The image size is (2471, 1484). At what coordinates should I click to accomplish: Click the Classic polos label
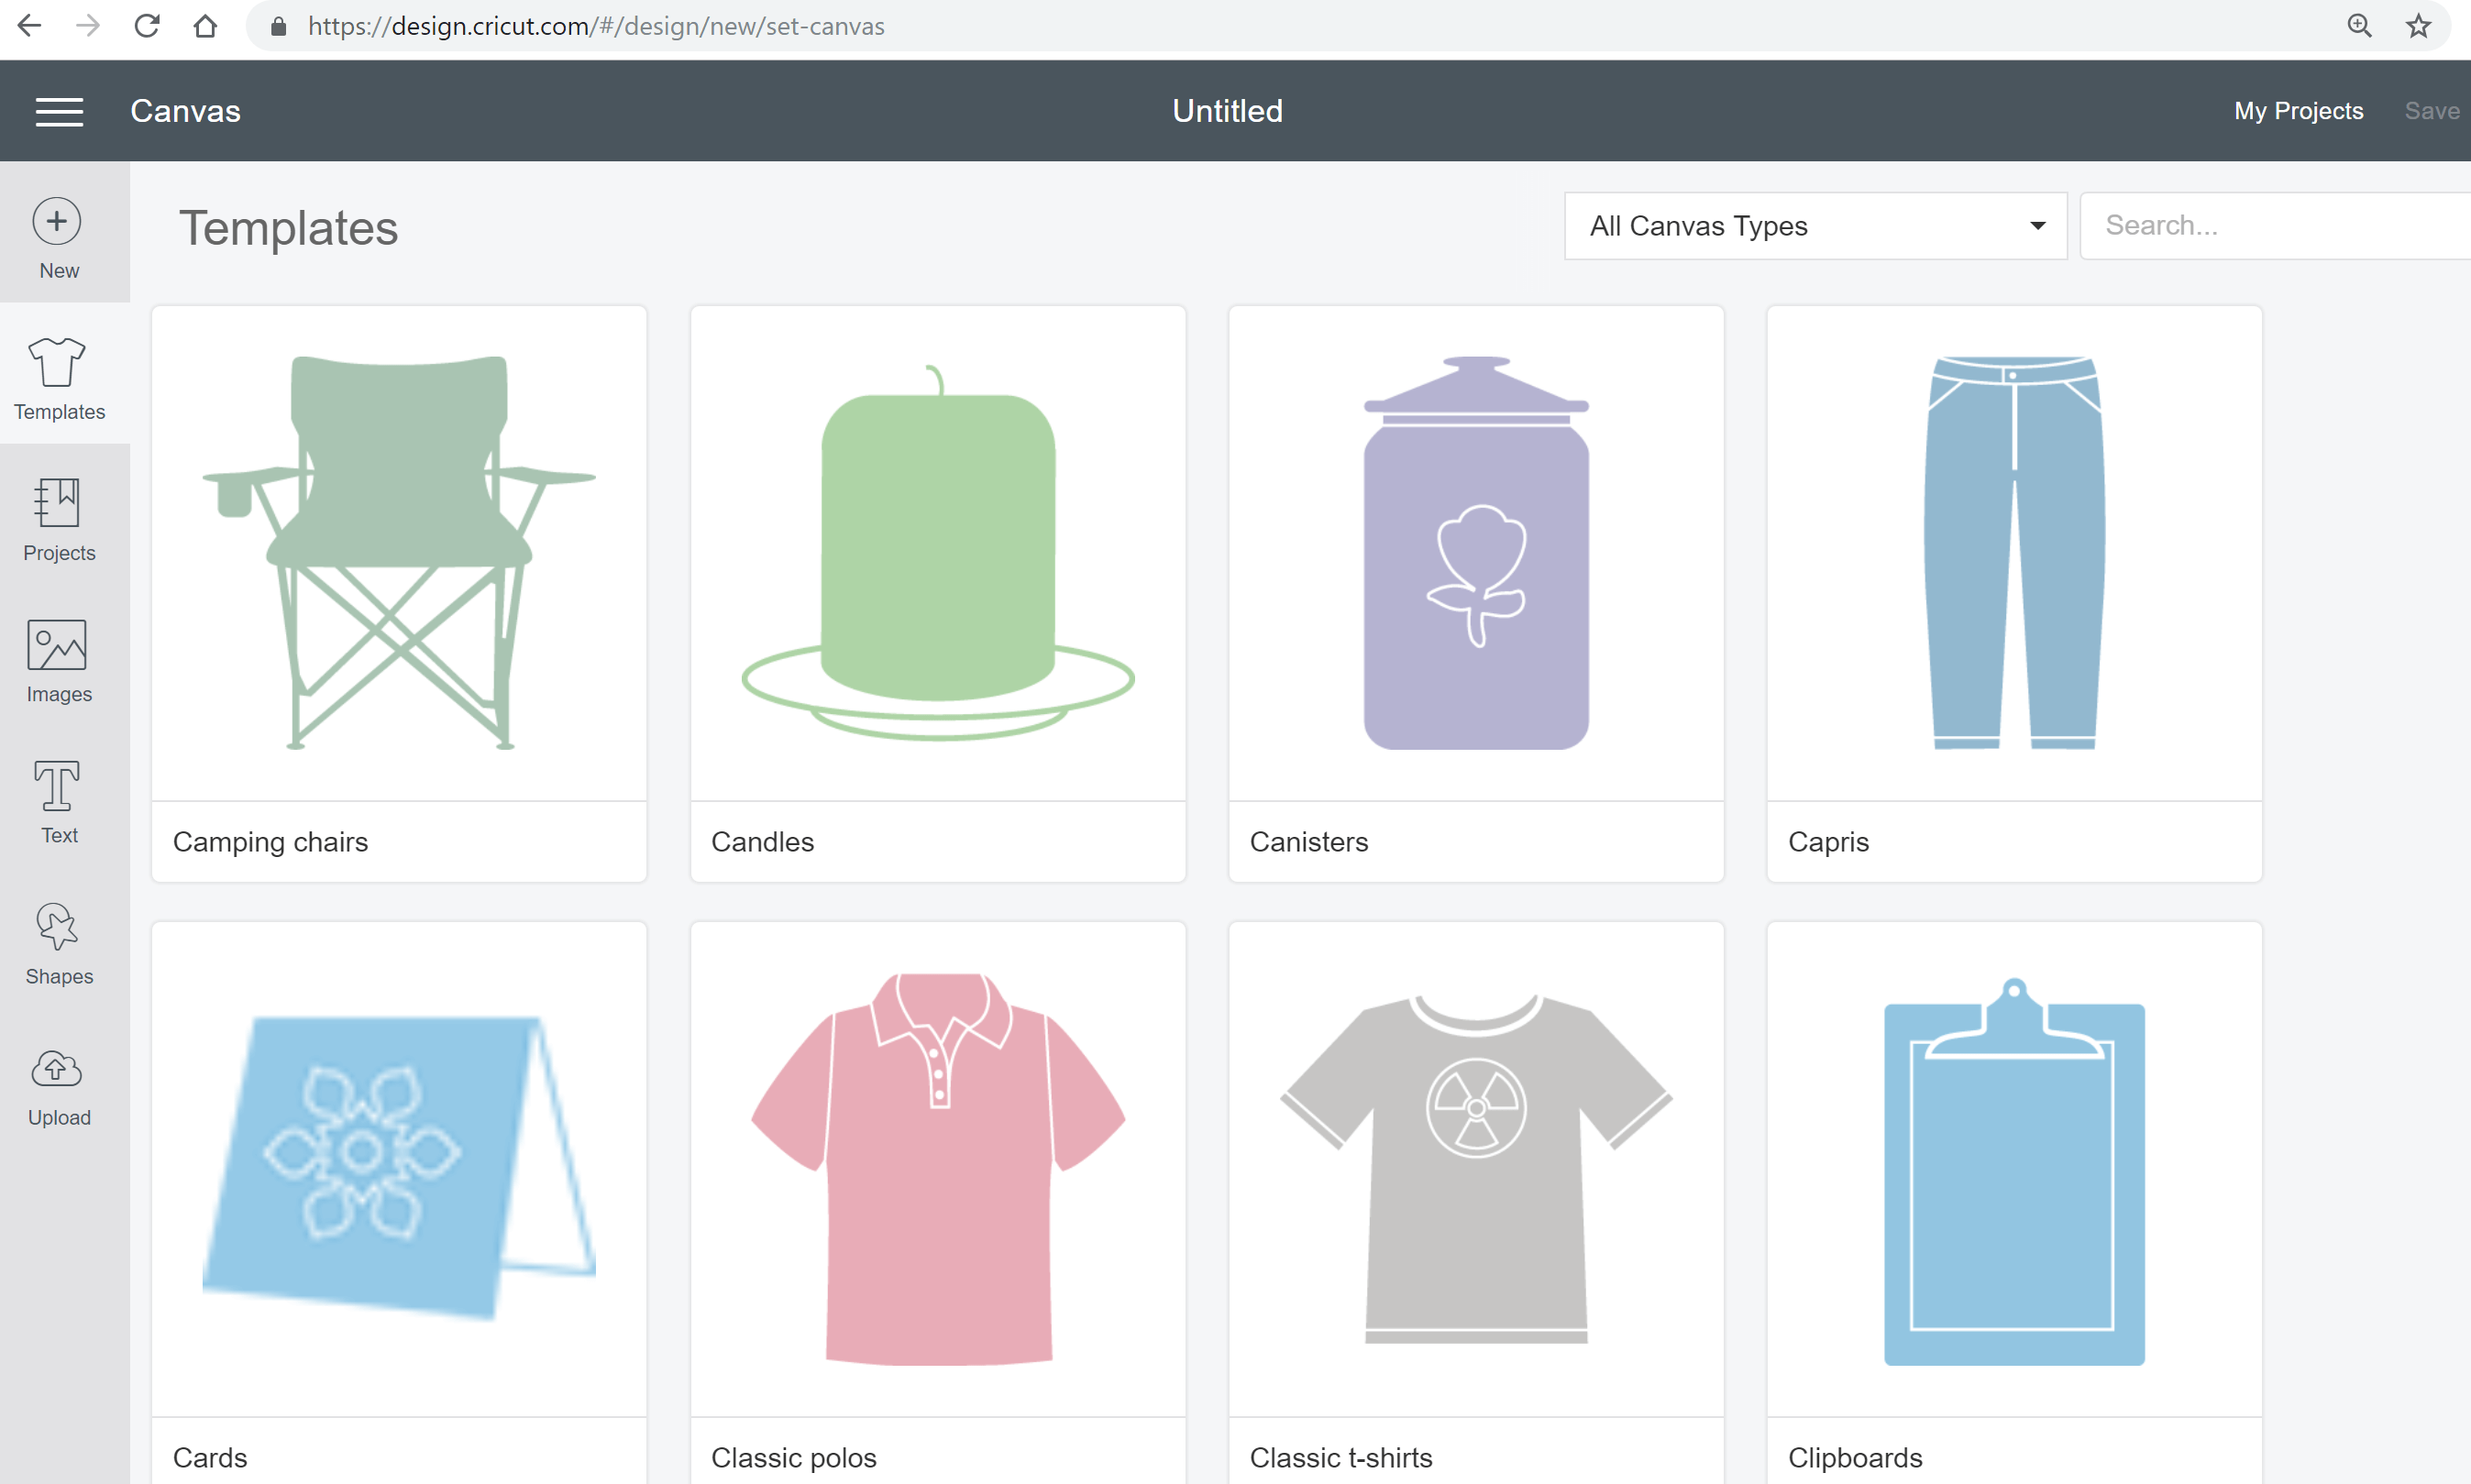pyautogui.click(x=793, y=1458)
